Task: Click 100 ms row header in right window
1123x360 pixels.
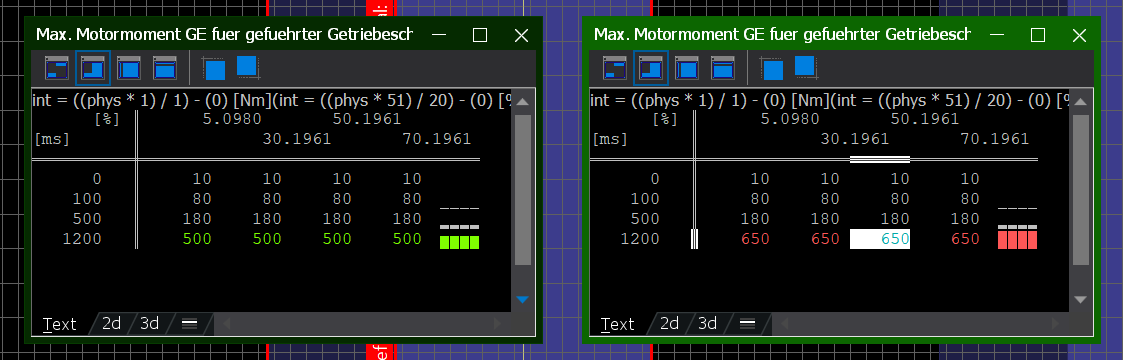Action: [645, 199]
